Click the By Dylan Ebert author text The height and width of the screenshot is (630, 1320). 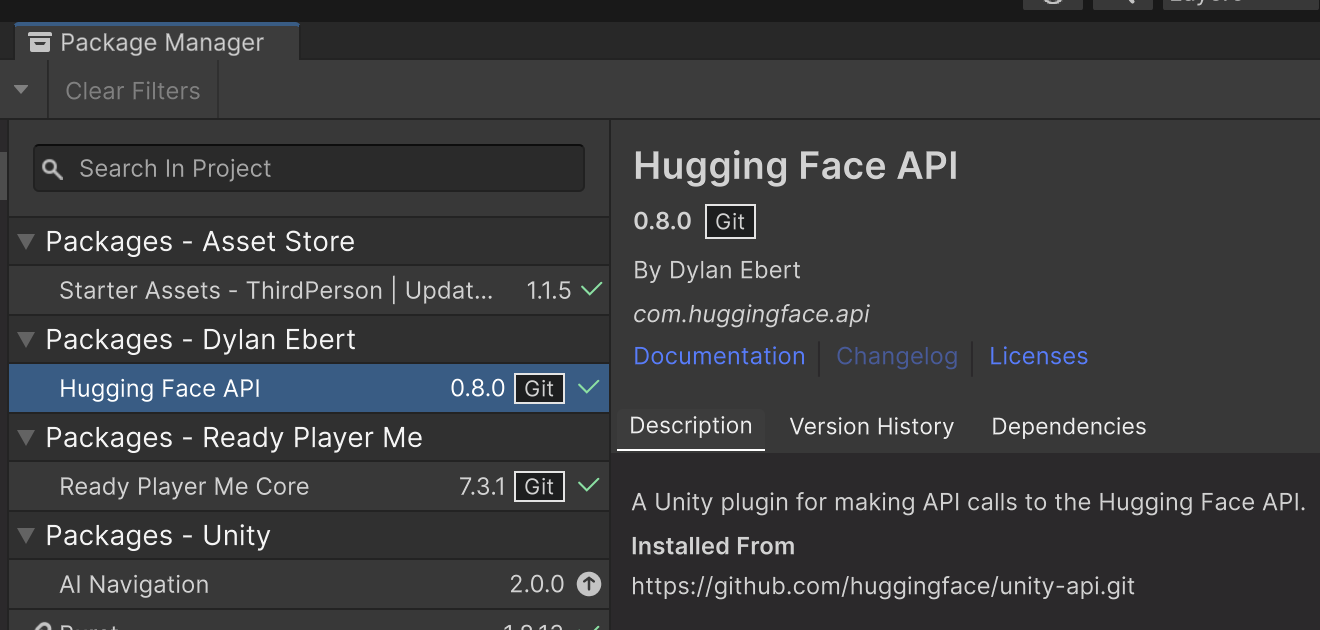click(717, 270)
